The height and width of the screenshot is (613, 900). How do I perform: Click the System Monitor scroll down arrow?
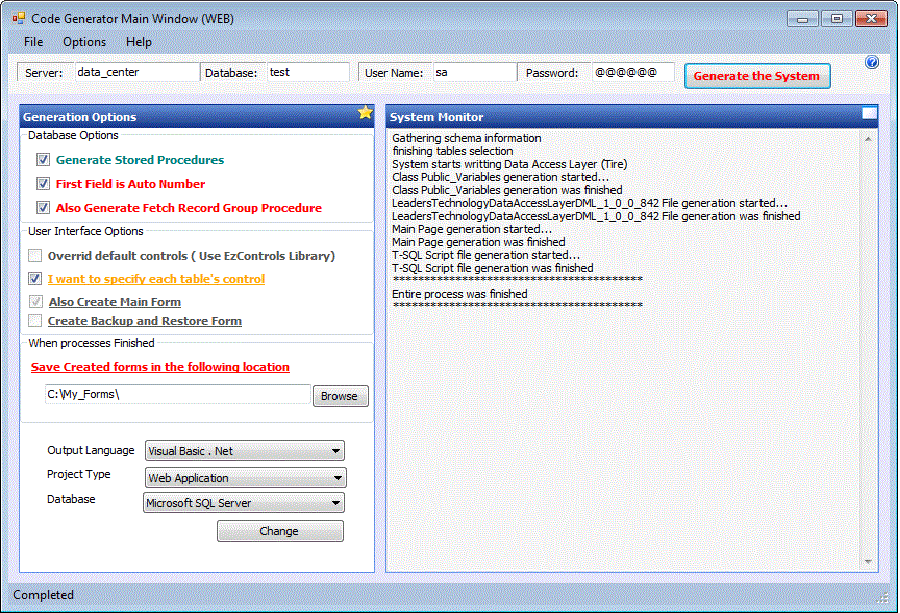point(868,562)
